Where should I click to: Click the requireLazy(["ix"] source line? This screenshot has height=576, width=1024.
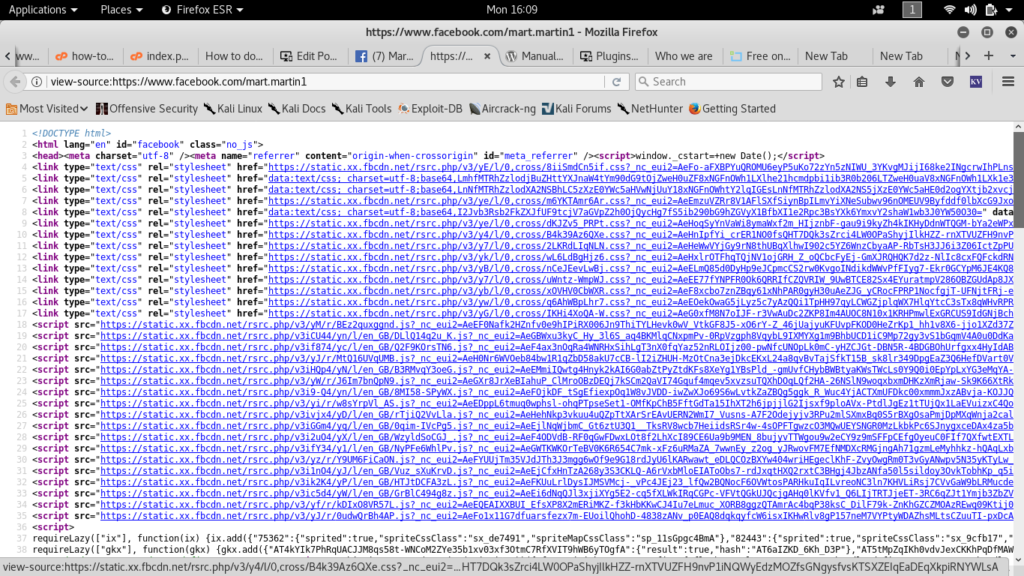pos(522,539)
